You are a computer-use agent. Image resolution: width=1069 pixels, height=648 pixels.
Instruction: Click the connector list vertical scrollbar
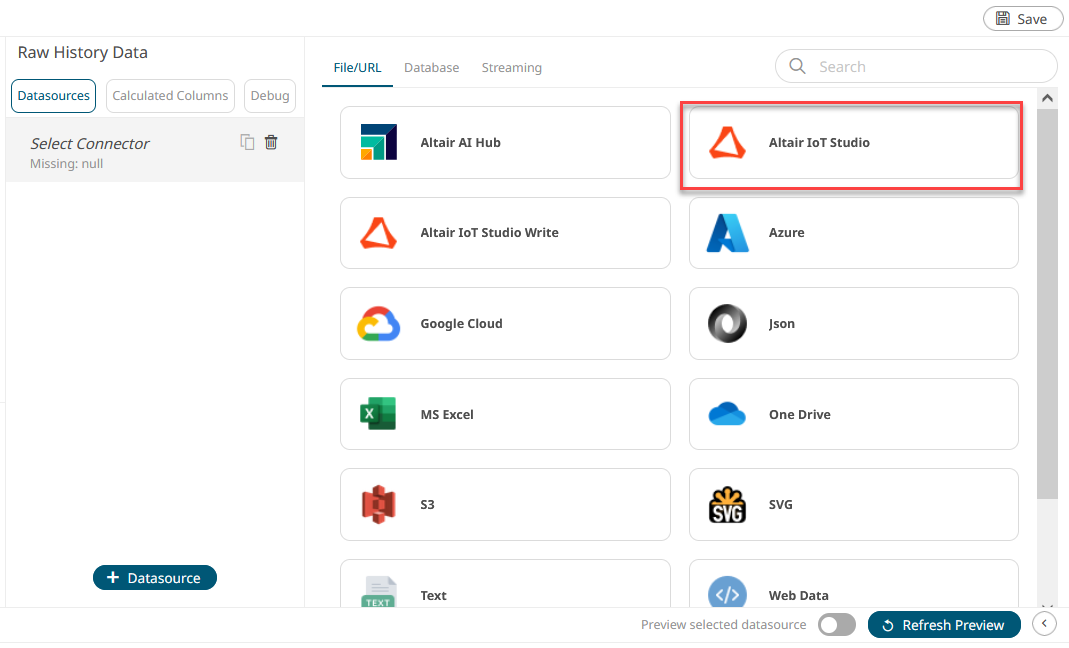click(x=1047, y=300)
